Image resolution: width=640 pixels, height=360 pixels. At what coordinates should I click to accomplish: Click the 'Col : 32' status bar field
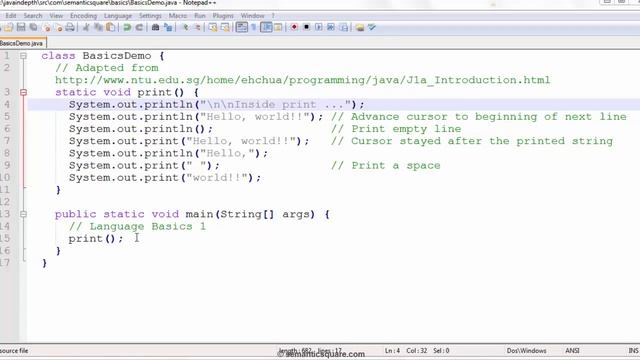coord(416,351)
